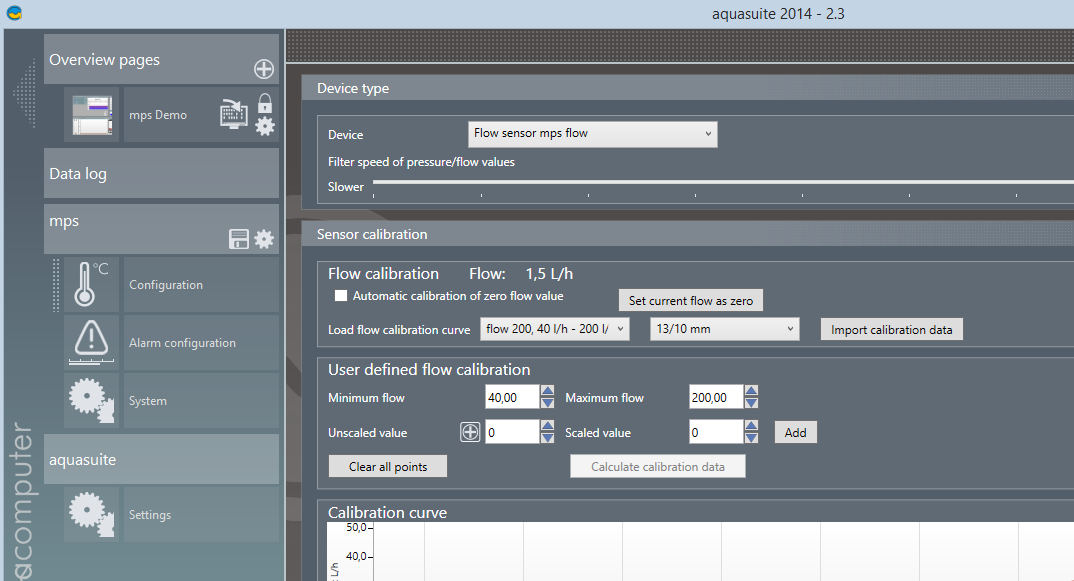1074x581 pixels.
Task: Decrease the Minimum flow value
Action: 547,403
